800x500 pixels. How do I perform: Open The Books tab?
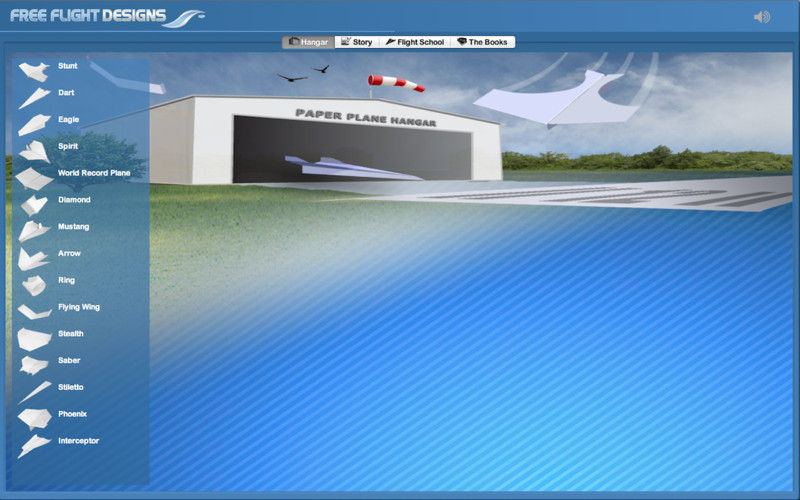483,42
